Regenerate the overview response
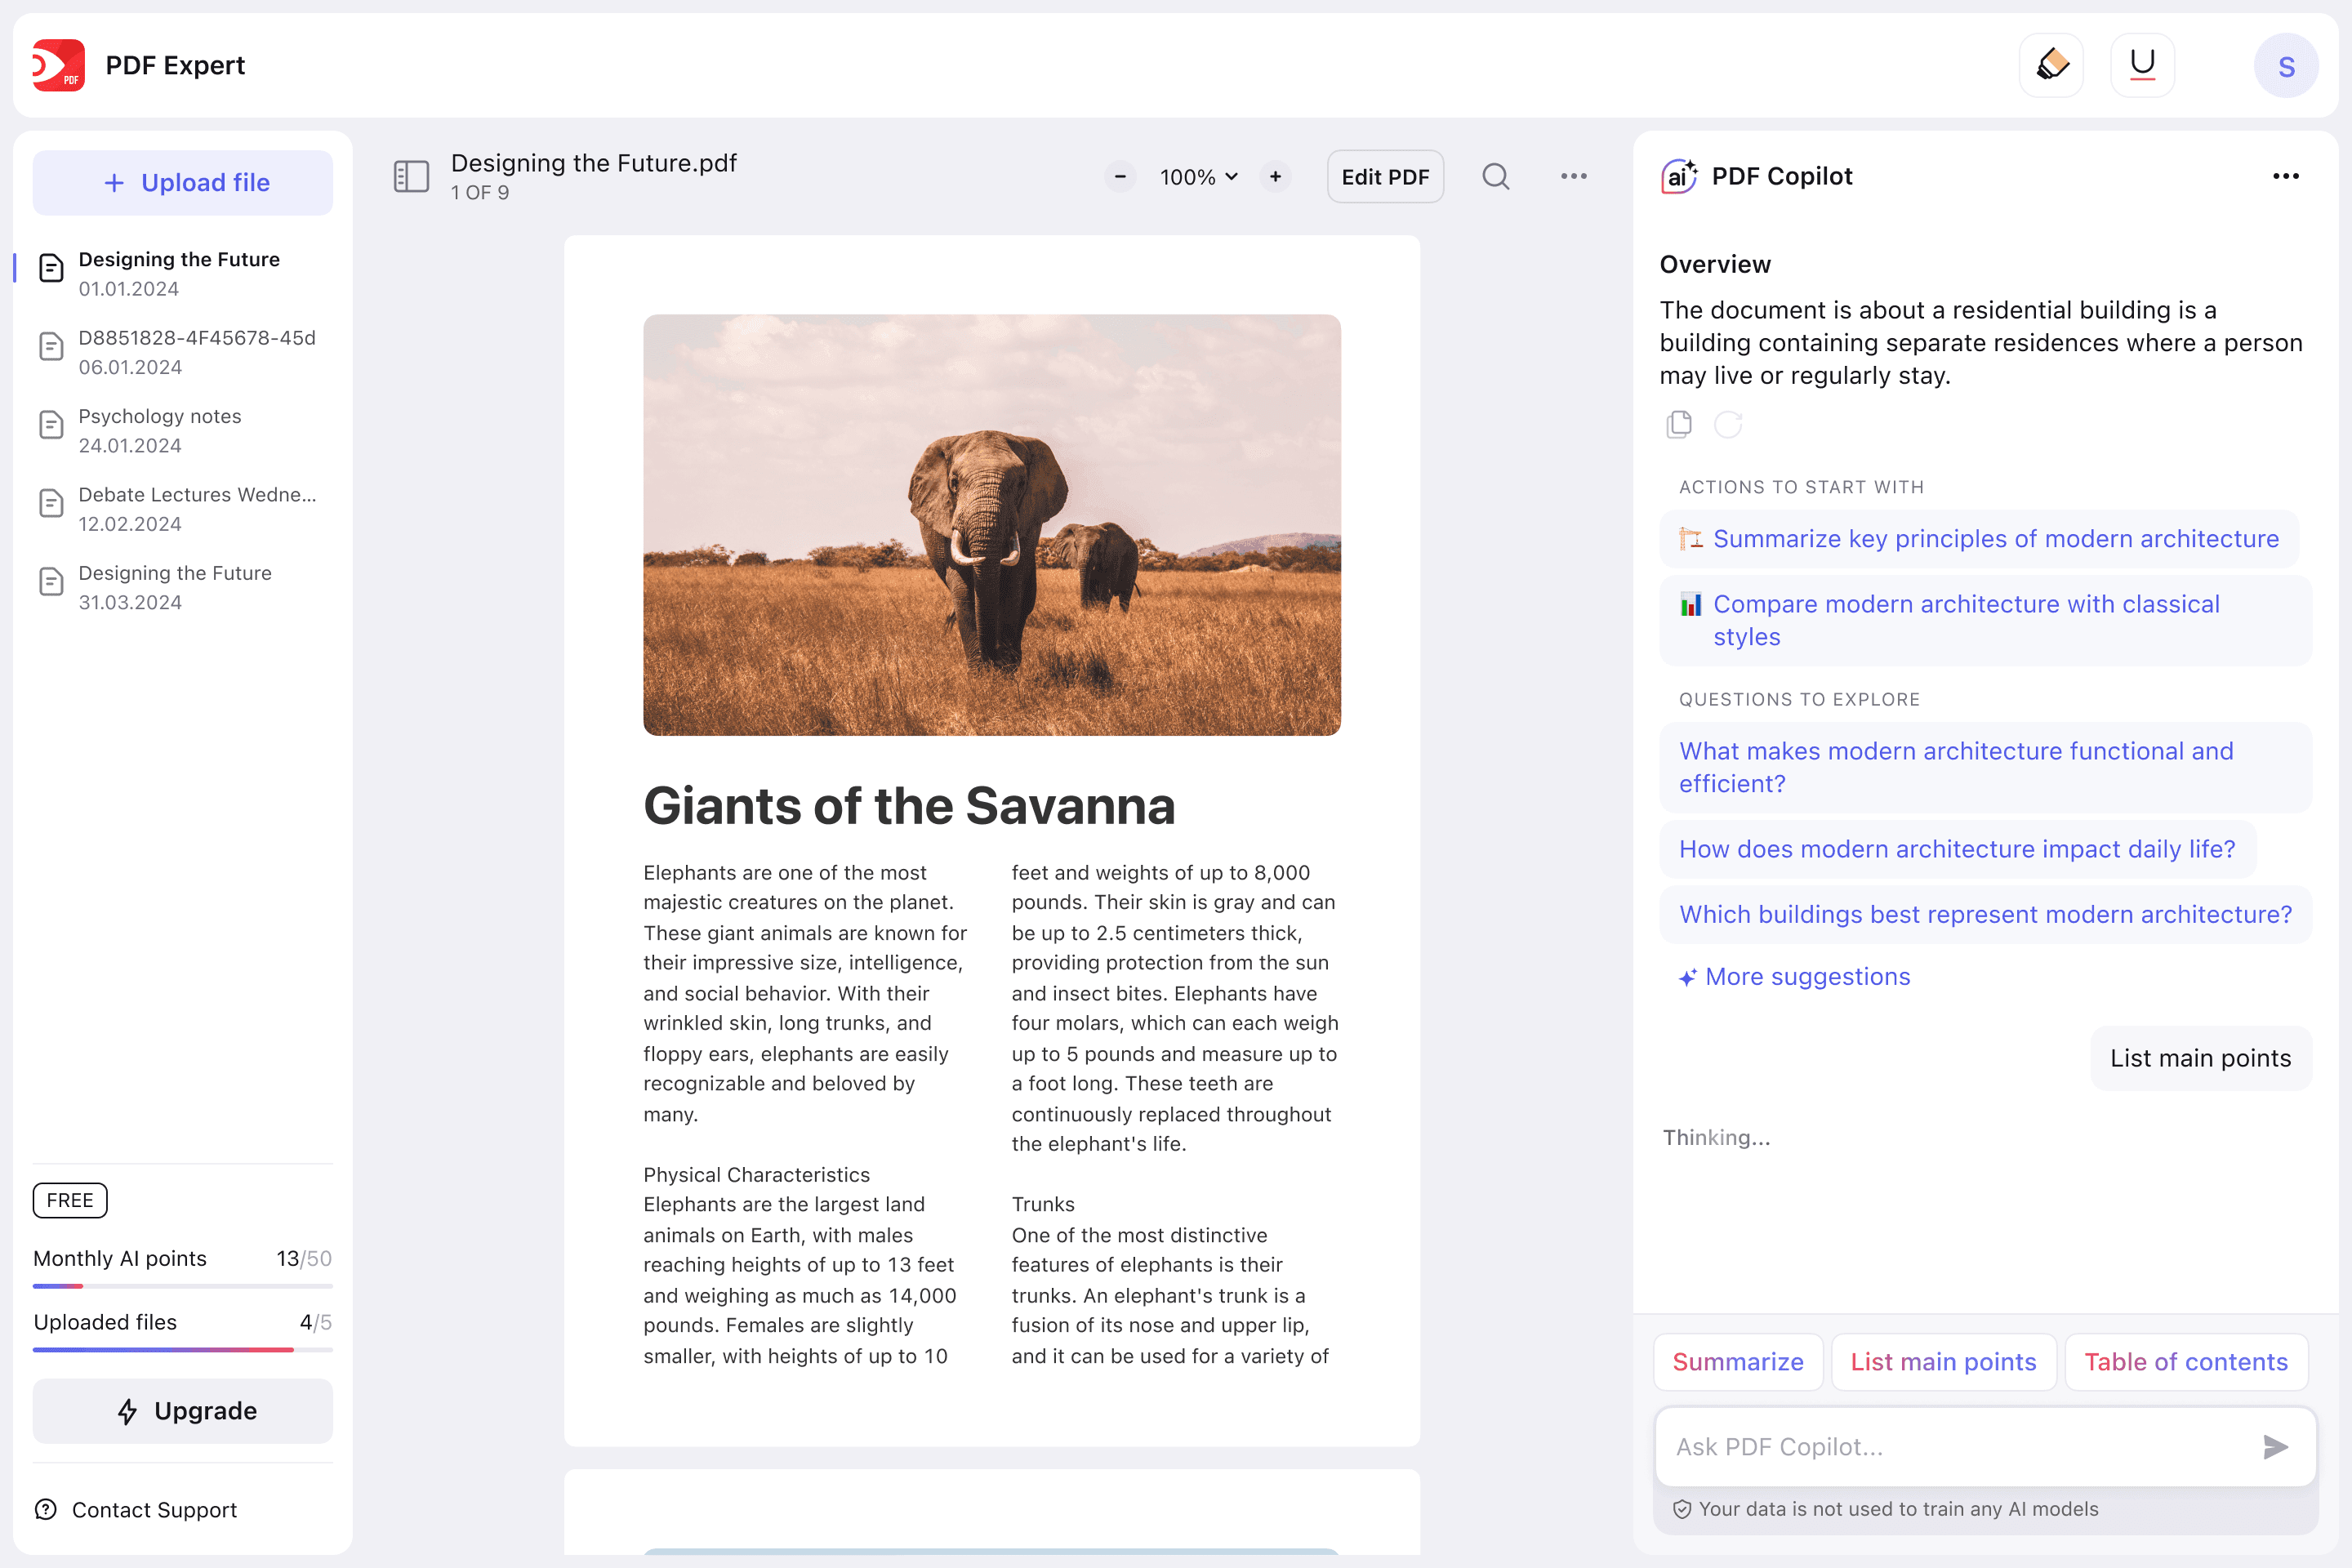The width and height of the screenshot is (2352, 1568). (x=1728, y=424)
